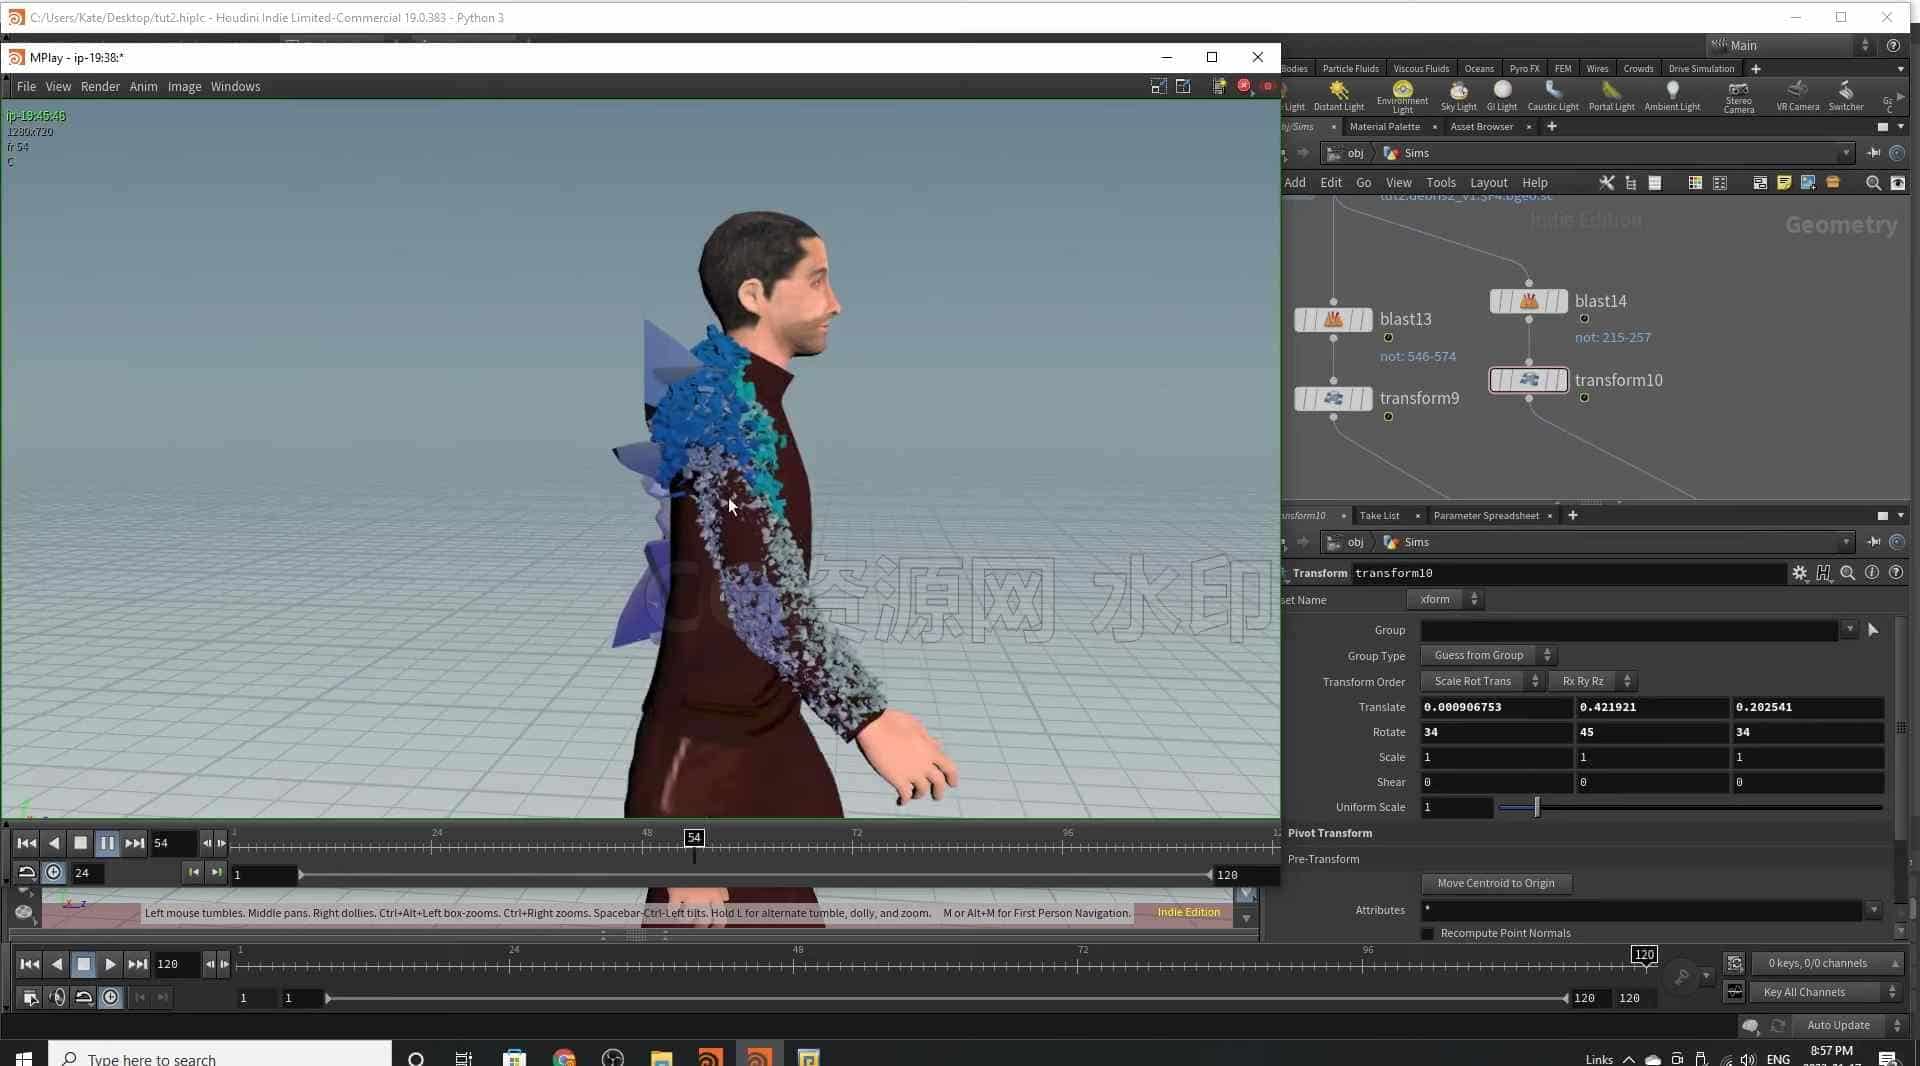The image size is (1920, 1066).
Task: Open the Pyro FX shelf tab
Action: point(1524,69)
